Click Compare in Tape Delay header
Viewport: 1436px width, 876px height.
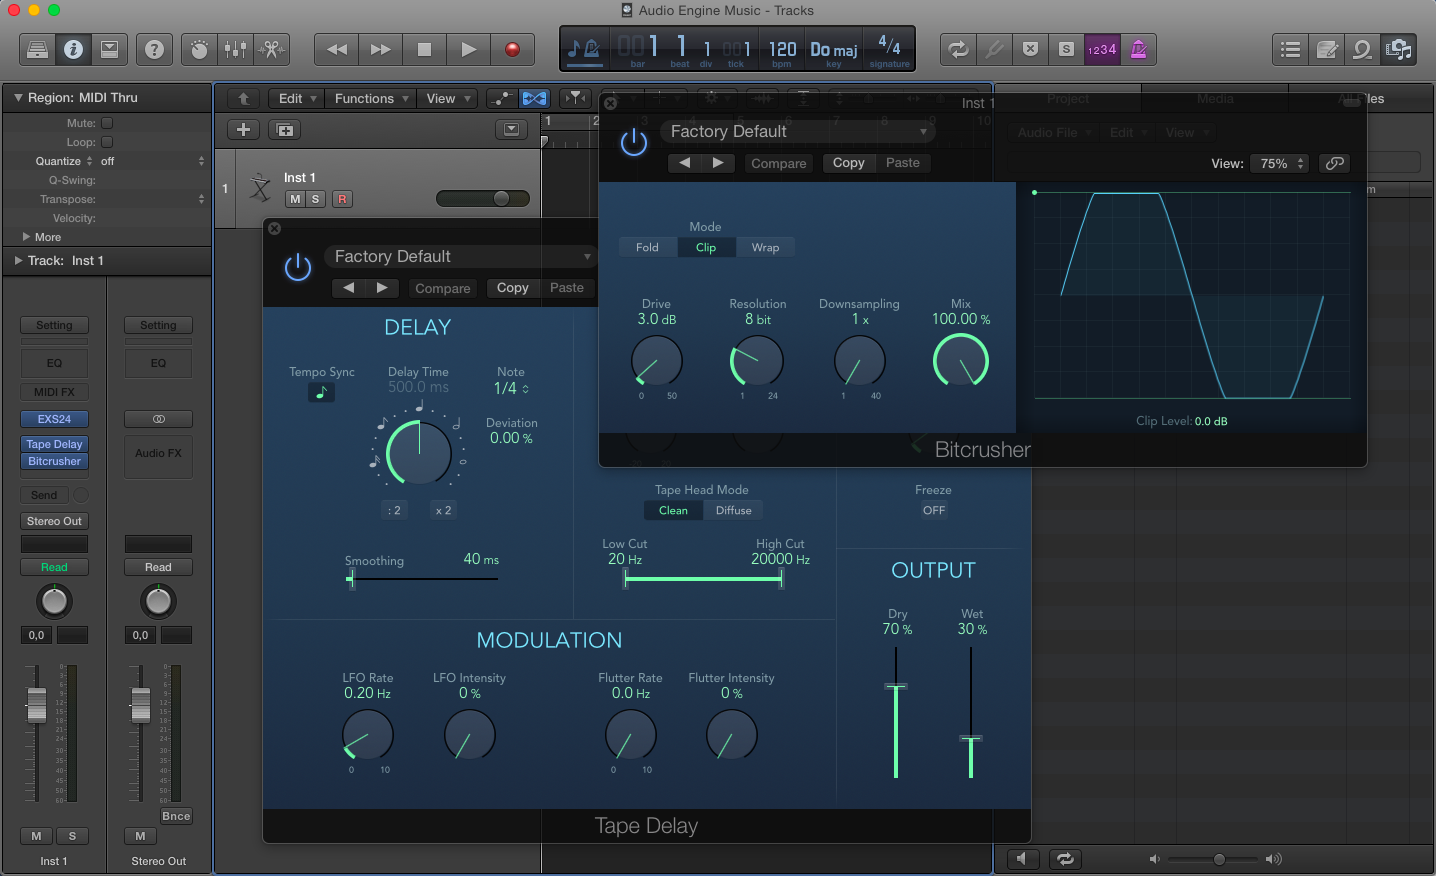point(443,288)
